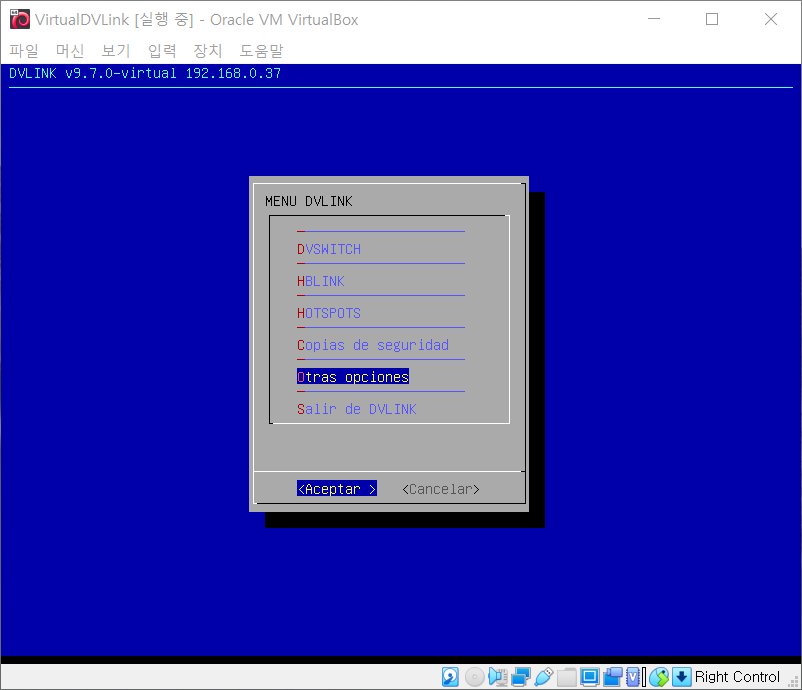Image resolution: width=802 pixels, height=690 pixels.
Task: Click the keyboard capture arrow icon
Action: click(x=682, y=677)
